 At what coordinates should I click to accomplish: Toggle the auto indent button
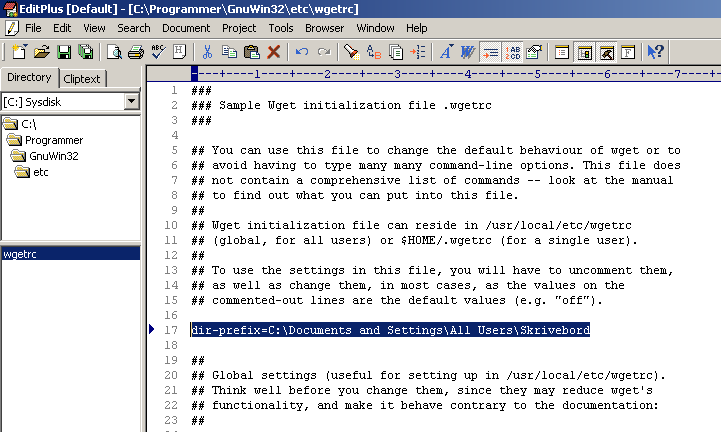click(490, 52)
